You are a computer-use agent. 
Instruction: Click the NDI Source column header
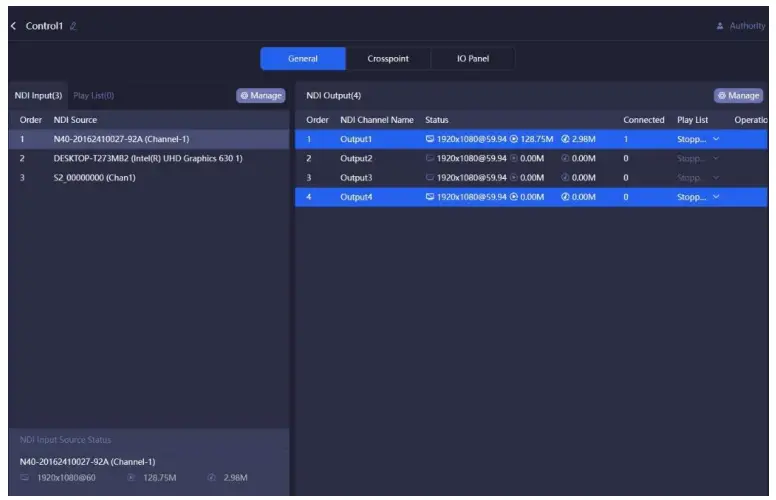click(x=75, y=120)
